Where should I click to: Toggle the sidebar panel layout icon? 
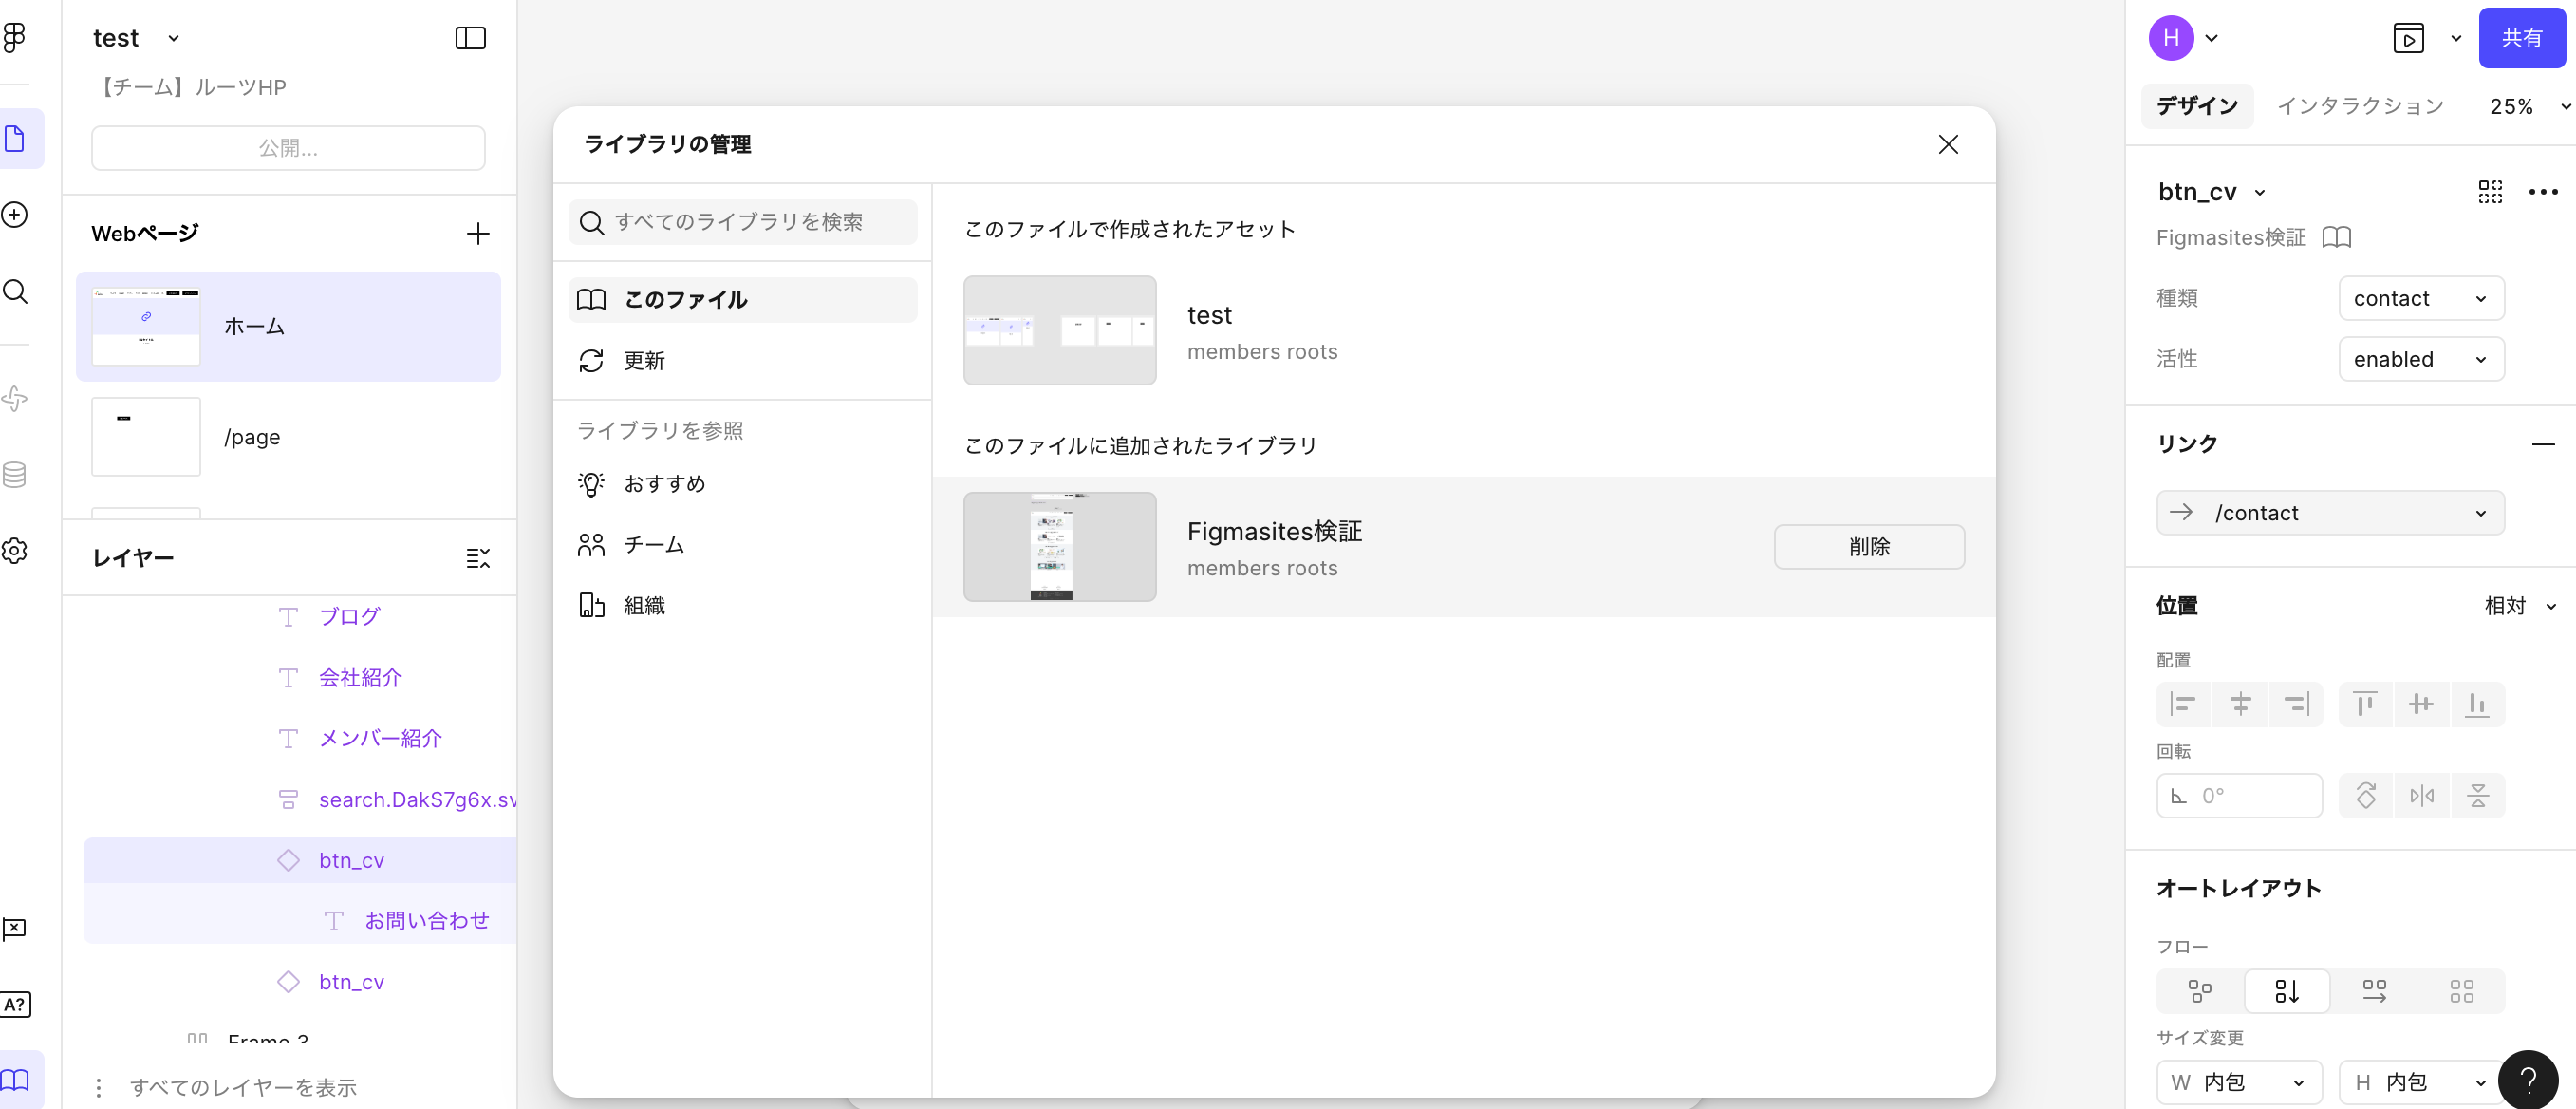(470, 38)
